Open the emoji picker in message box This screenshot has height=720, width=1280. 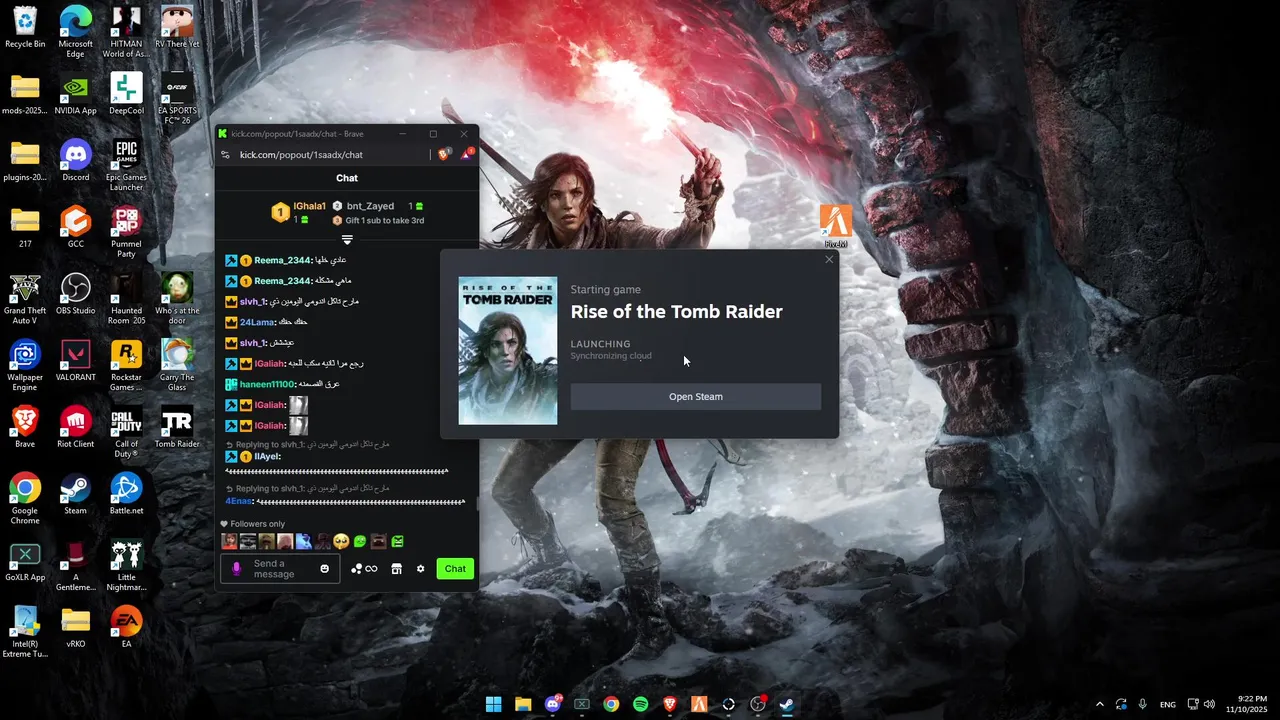(324, 569)
